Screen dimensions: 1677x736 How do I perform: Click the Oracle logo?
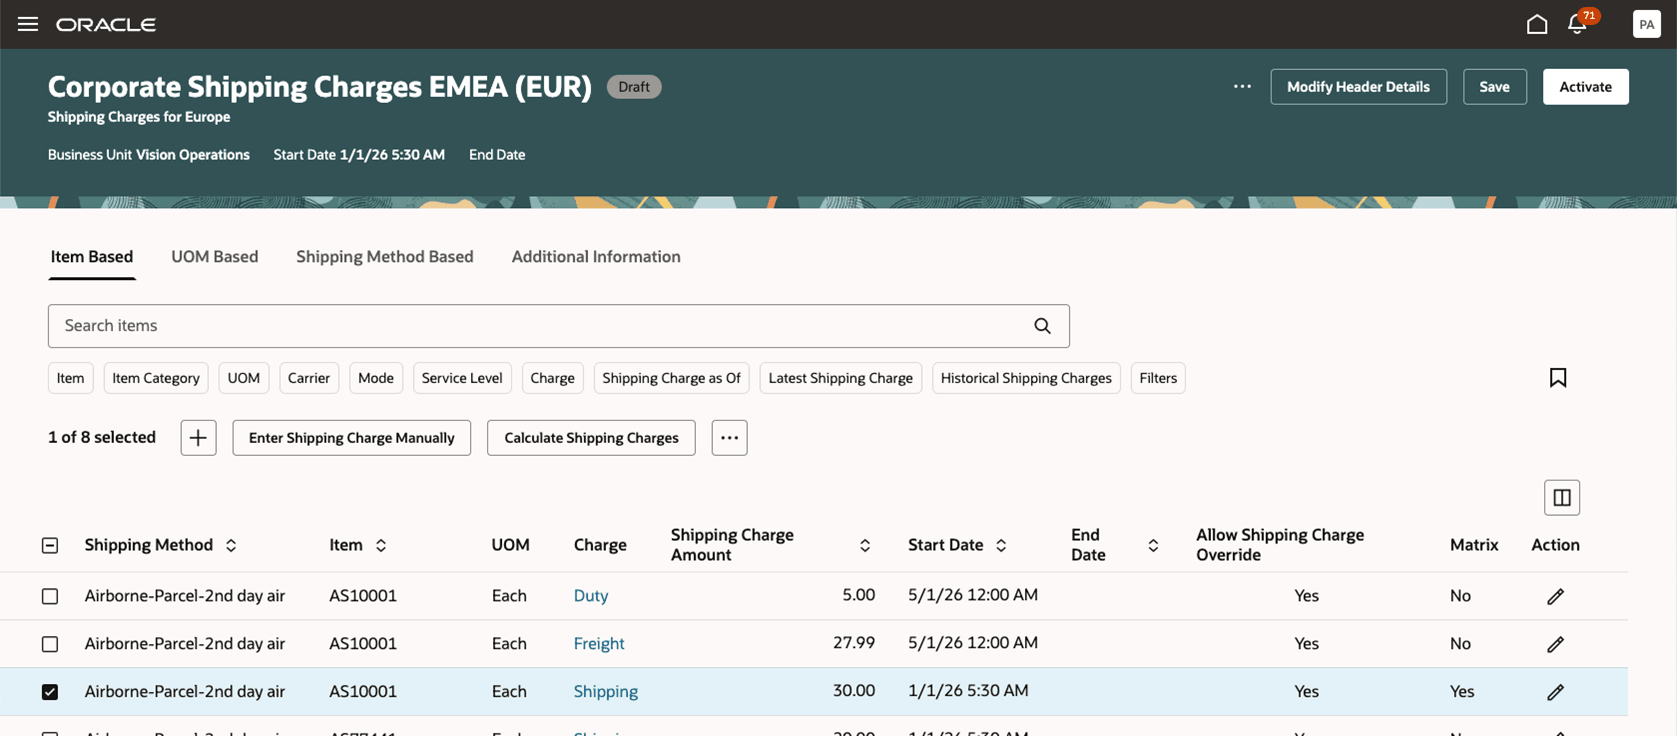106,24
